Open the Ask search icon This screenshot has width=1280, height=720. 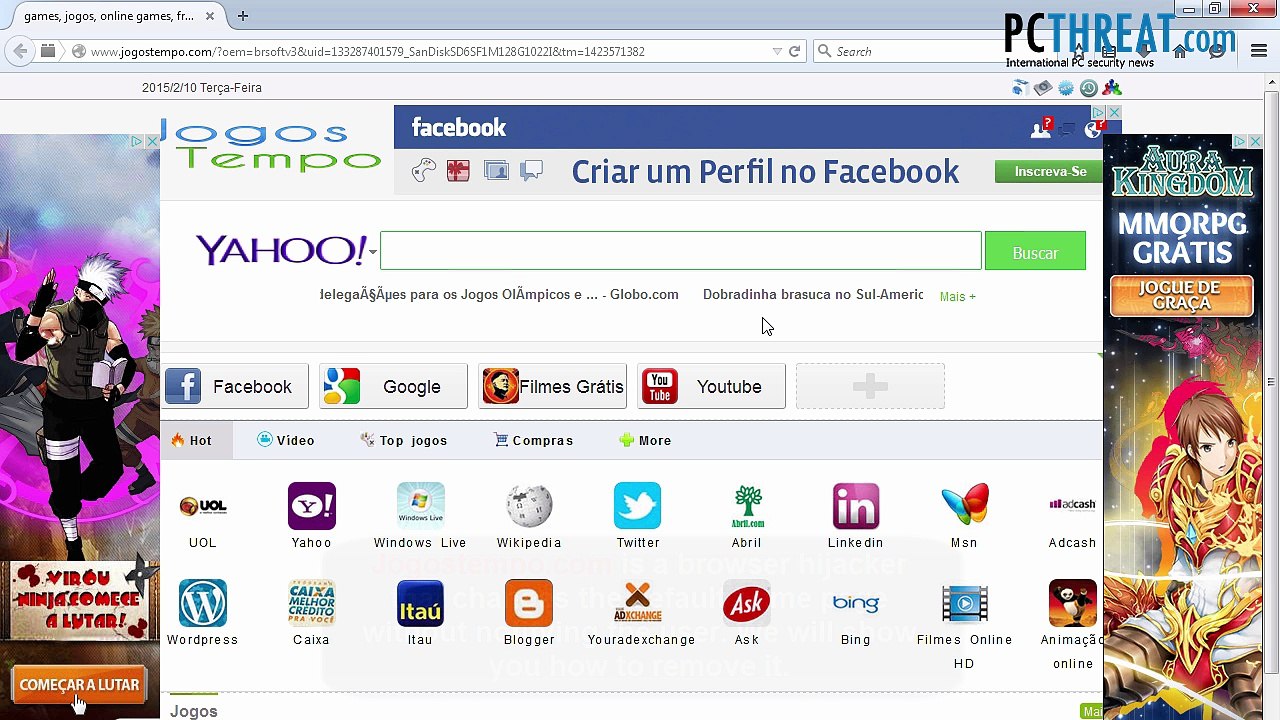click(747, 603)
